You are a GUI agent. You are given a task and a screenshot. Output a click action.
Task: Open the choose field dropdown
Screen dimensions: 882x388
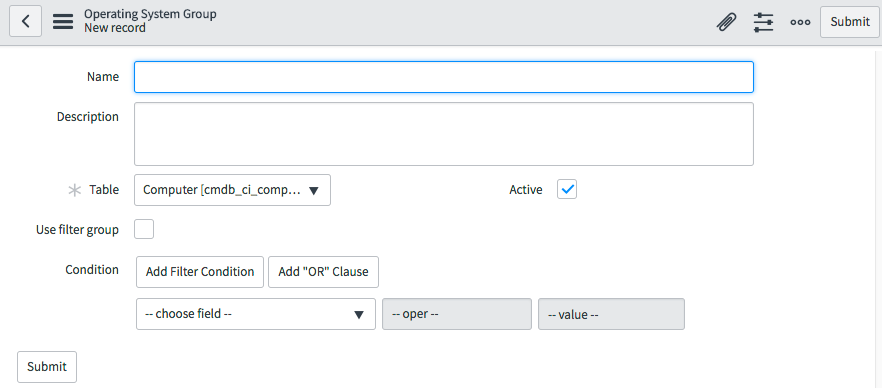(x=256, y=314)
